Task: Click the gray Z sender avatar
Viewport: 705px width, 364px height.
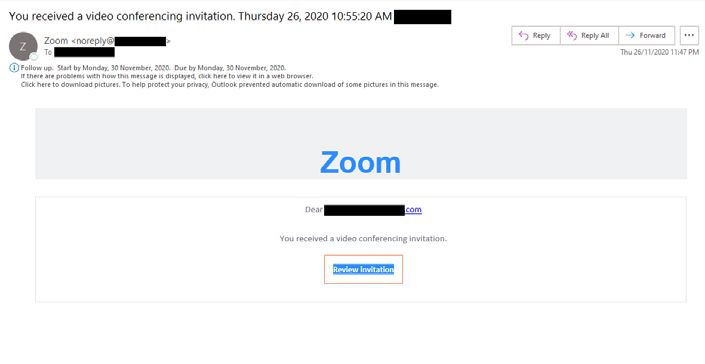Action: 23,46
